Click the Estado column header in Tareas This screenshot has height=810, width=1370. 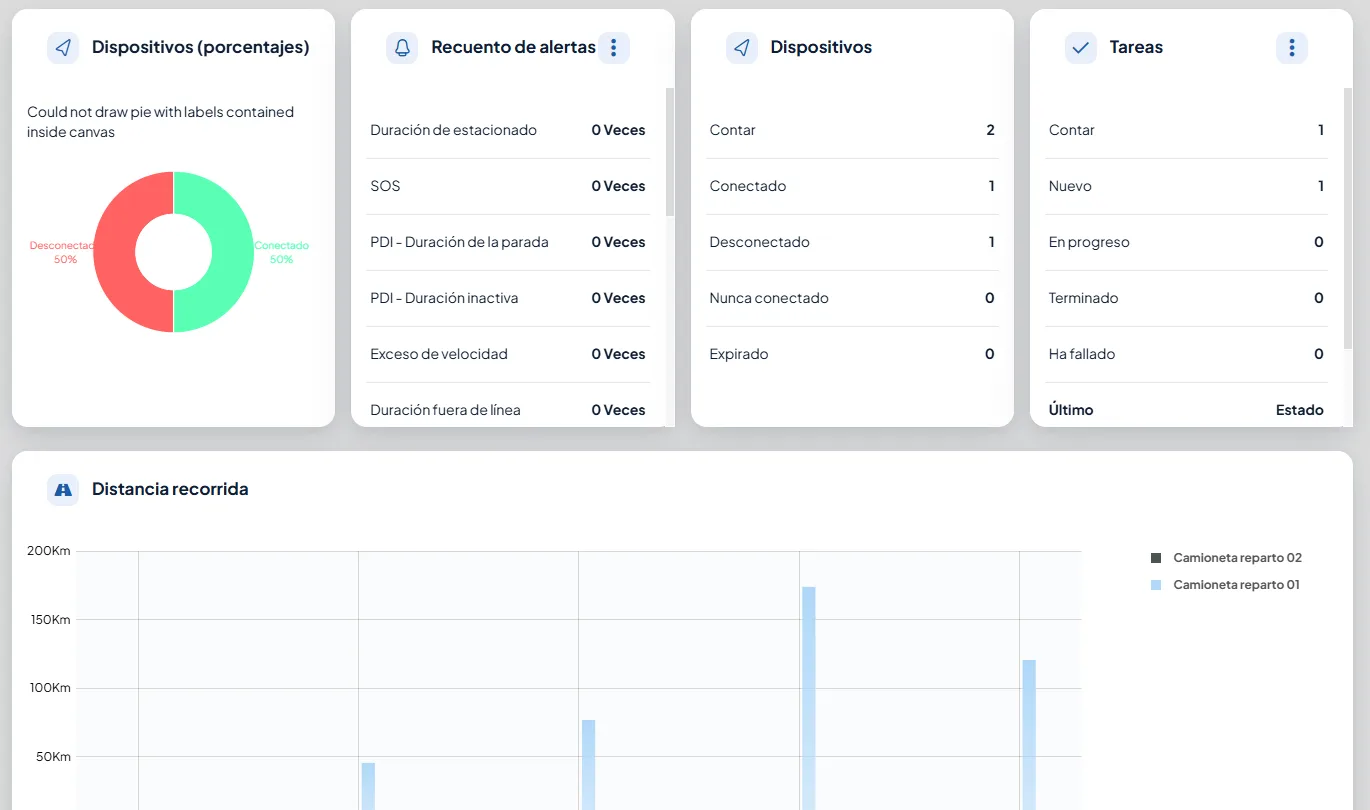[1300, 410]
